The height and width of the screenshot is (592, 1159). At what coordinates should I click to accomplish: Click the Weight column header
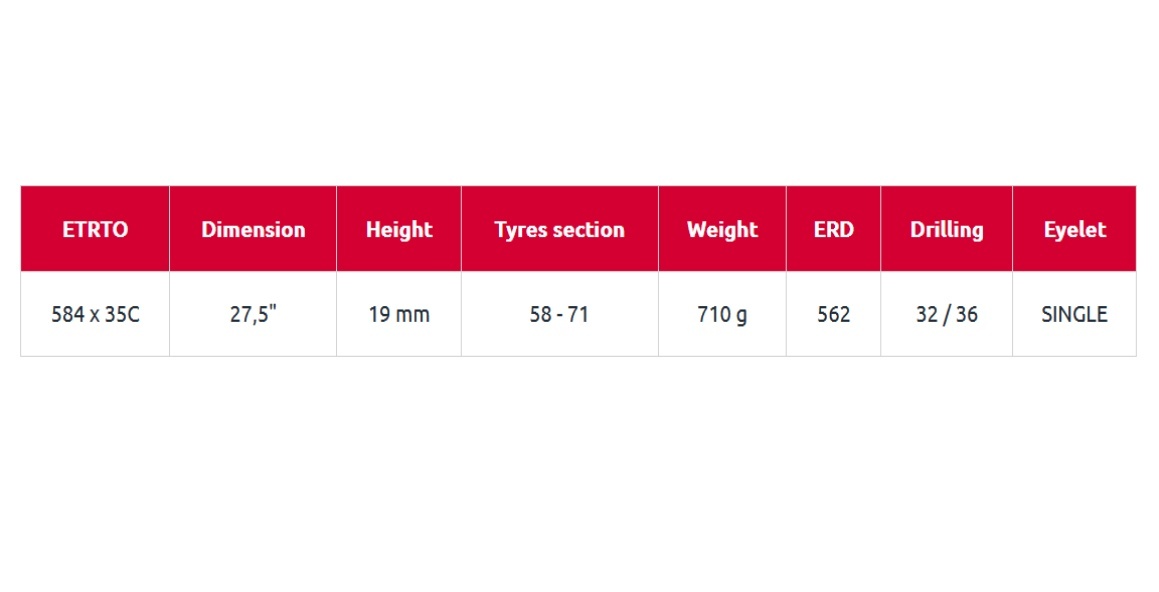pos(722,229)
